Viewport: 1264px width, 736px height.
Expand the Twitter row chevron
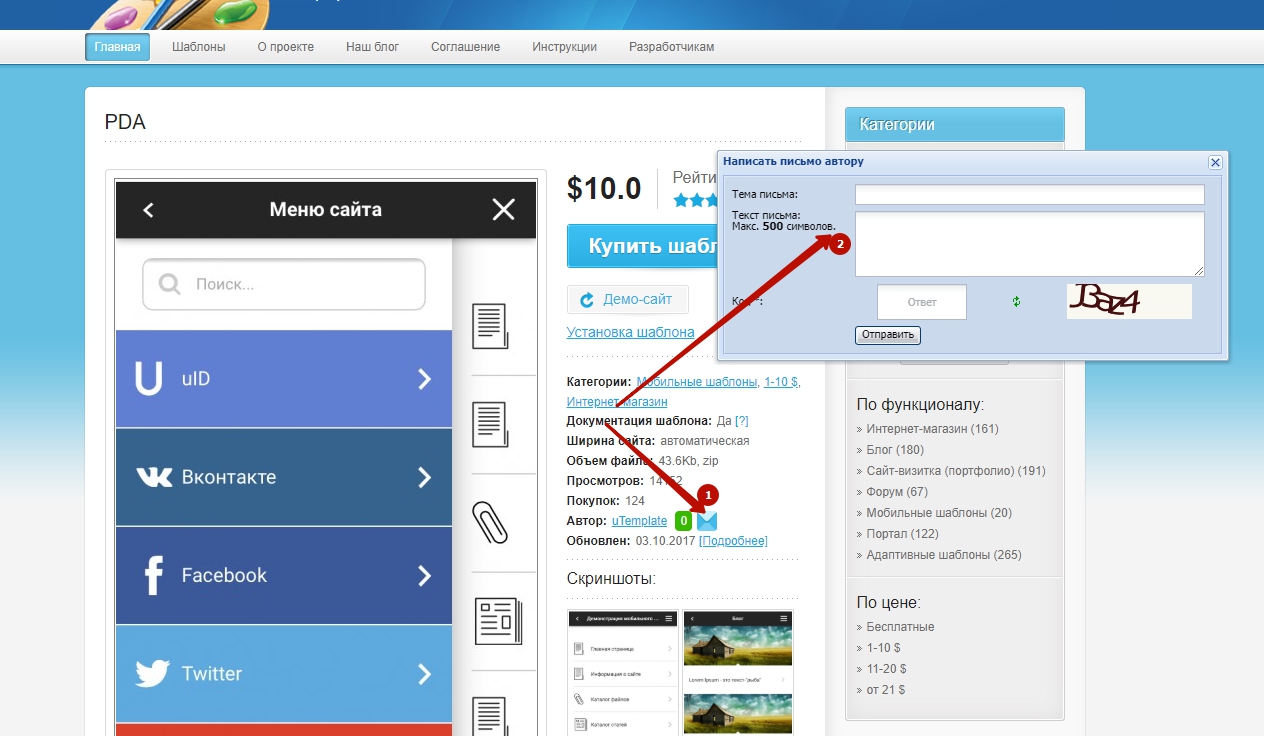[x=424, y=673]
